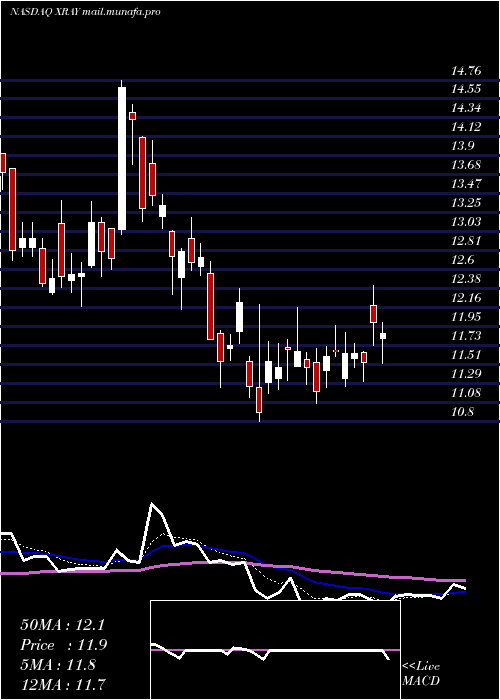
Task: Click the 11.73 price axis label
Action: (x=466, y=336)
